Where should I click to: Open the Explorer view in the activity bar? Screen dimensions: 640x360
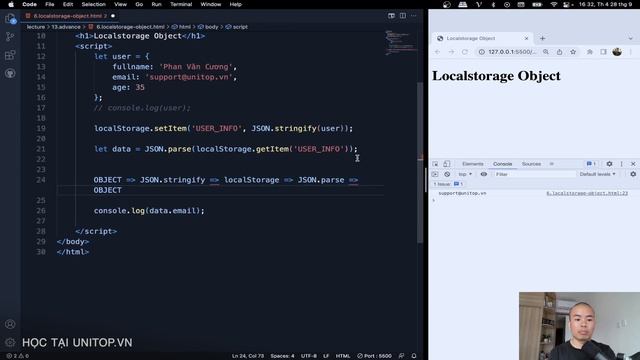tap(10, 18)
